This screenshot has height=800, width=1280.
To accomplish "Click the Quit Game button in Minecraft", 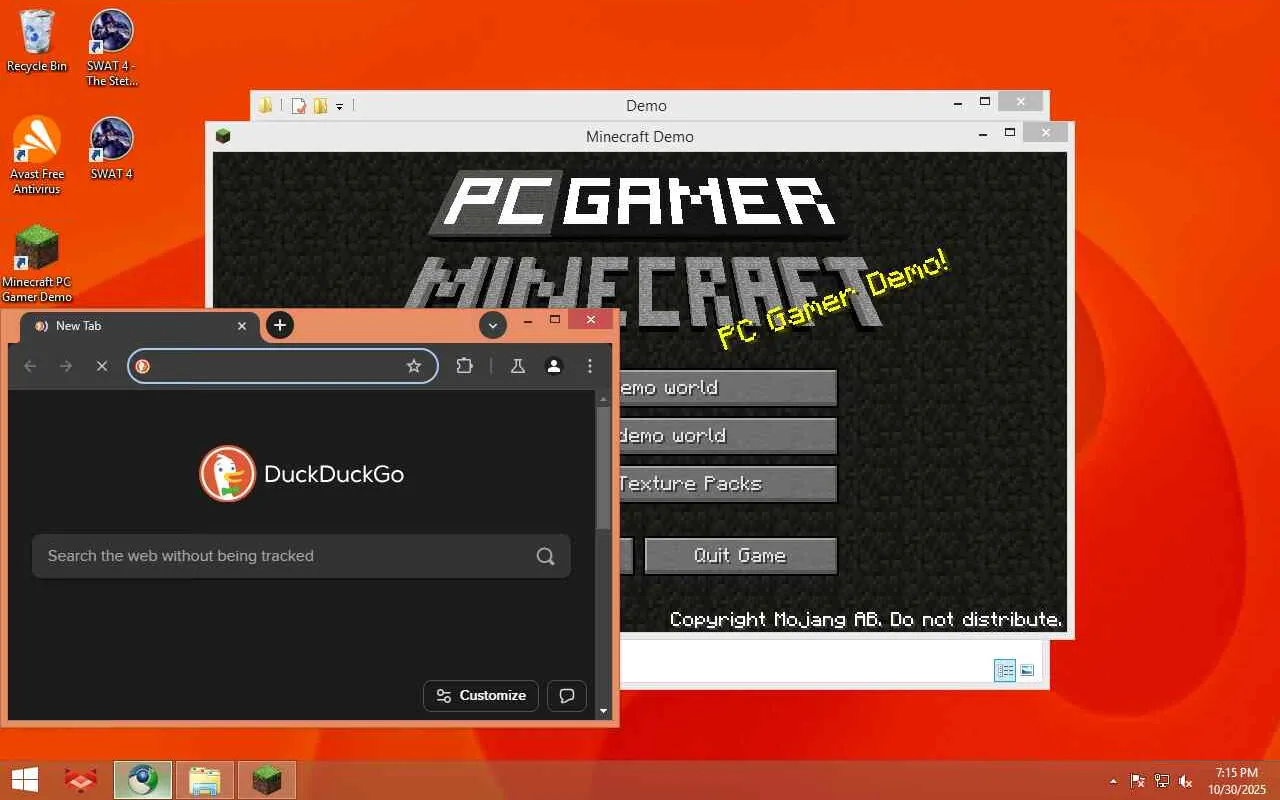I will (x=740, y=556).
